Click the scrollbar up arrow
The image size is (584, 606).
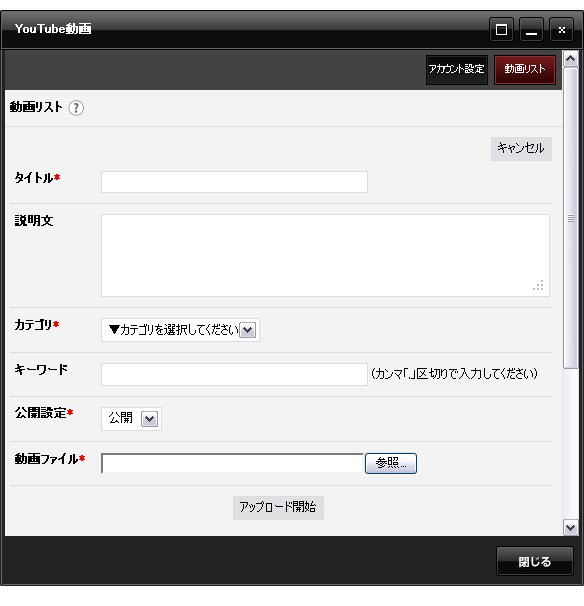coord(570,59)
